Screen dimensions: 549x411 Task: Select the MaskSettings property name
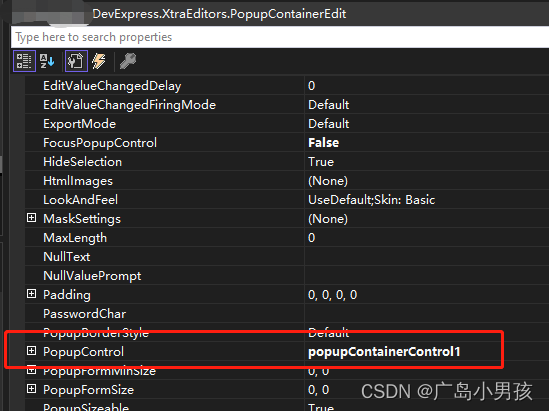[x=82, y=219]
